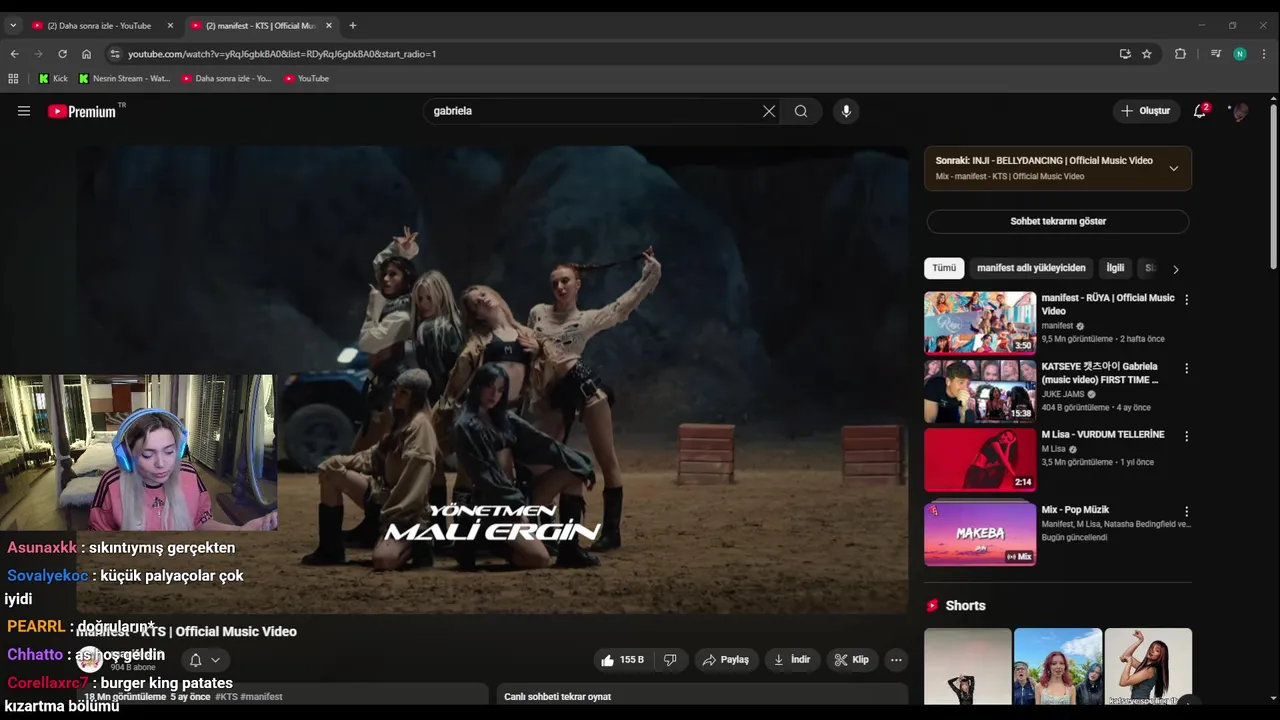
Task: Open Chrome three-dot menu
Action: tap(1265, 54)
